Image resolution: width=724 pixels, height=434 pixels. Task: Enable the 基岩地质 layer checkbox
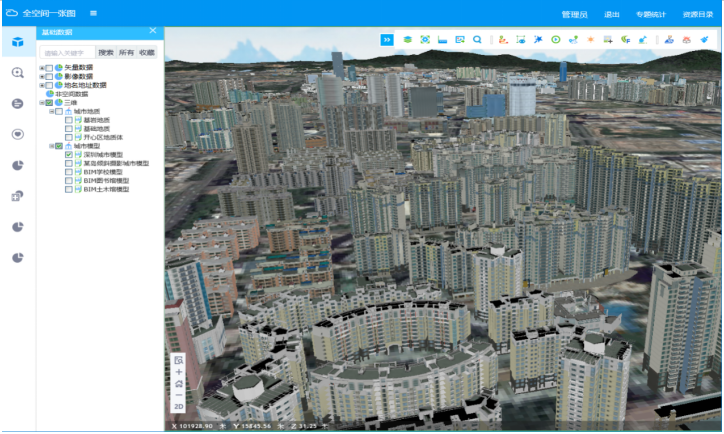click(x=68, y=120)
